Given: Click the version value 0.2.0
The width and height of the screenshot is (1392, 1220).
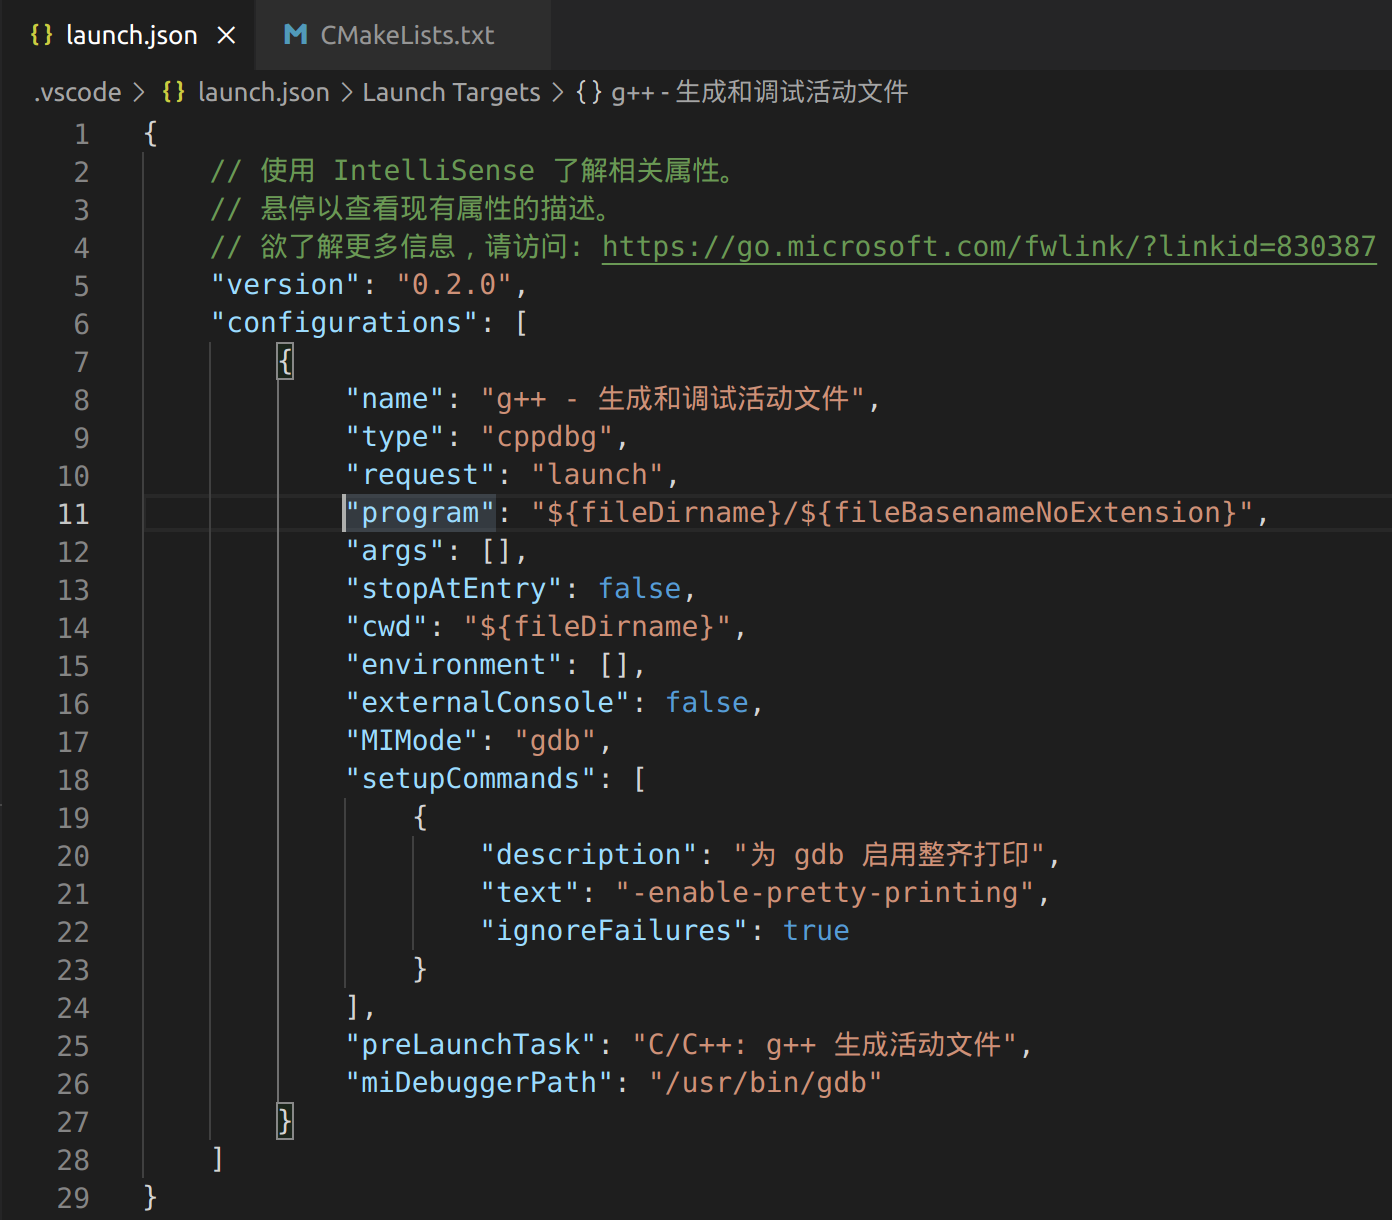Looking at the screenshot, I should [455, 285].
